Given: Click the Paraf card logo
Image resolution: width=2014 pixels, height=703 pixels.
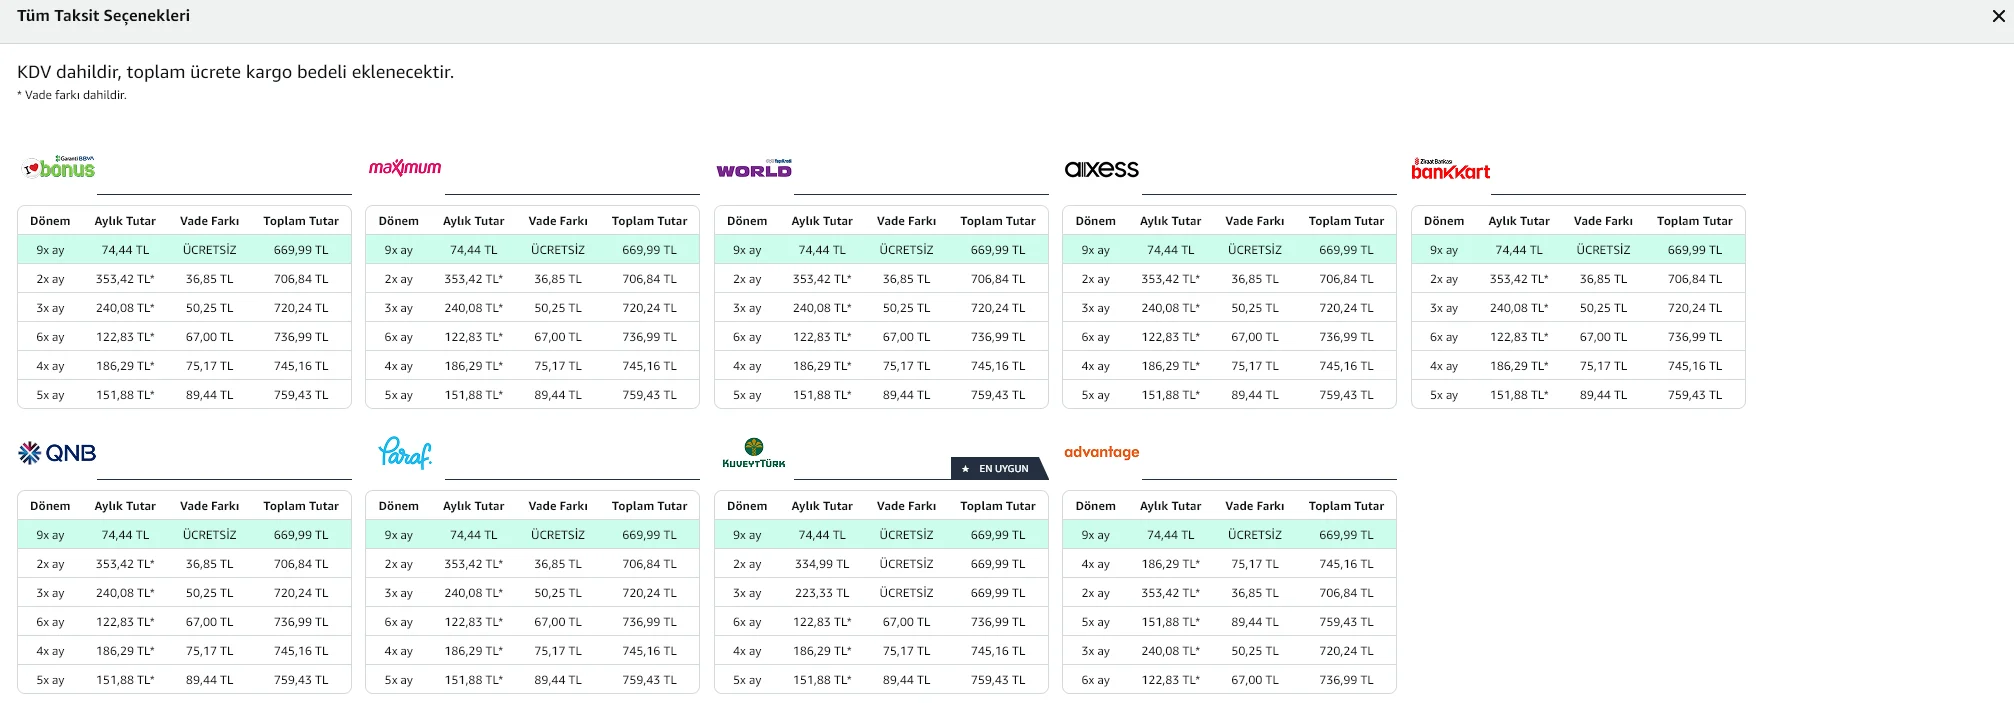Looking at the screenshot, I should click(x=405, y=453).
